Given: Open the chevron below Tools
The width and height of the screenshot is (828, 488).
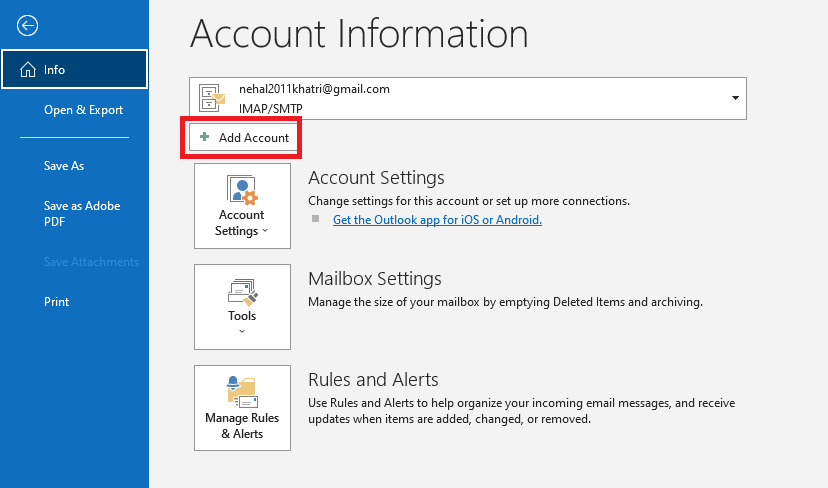Looking at the screenshot, I should click(x=242, y=331).
